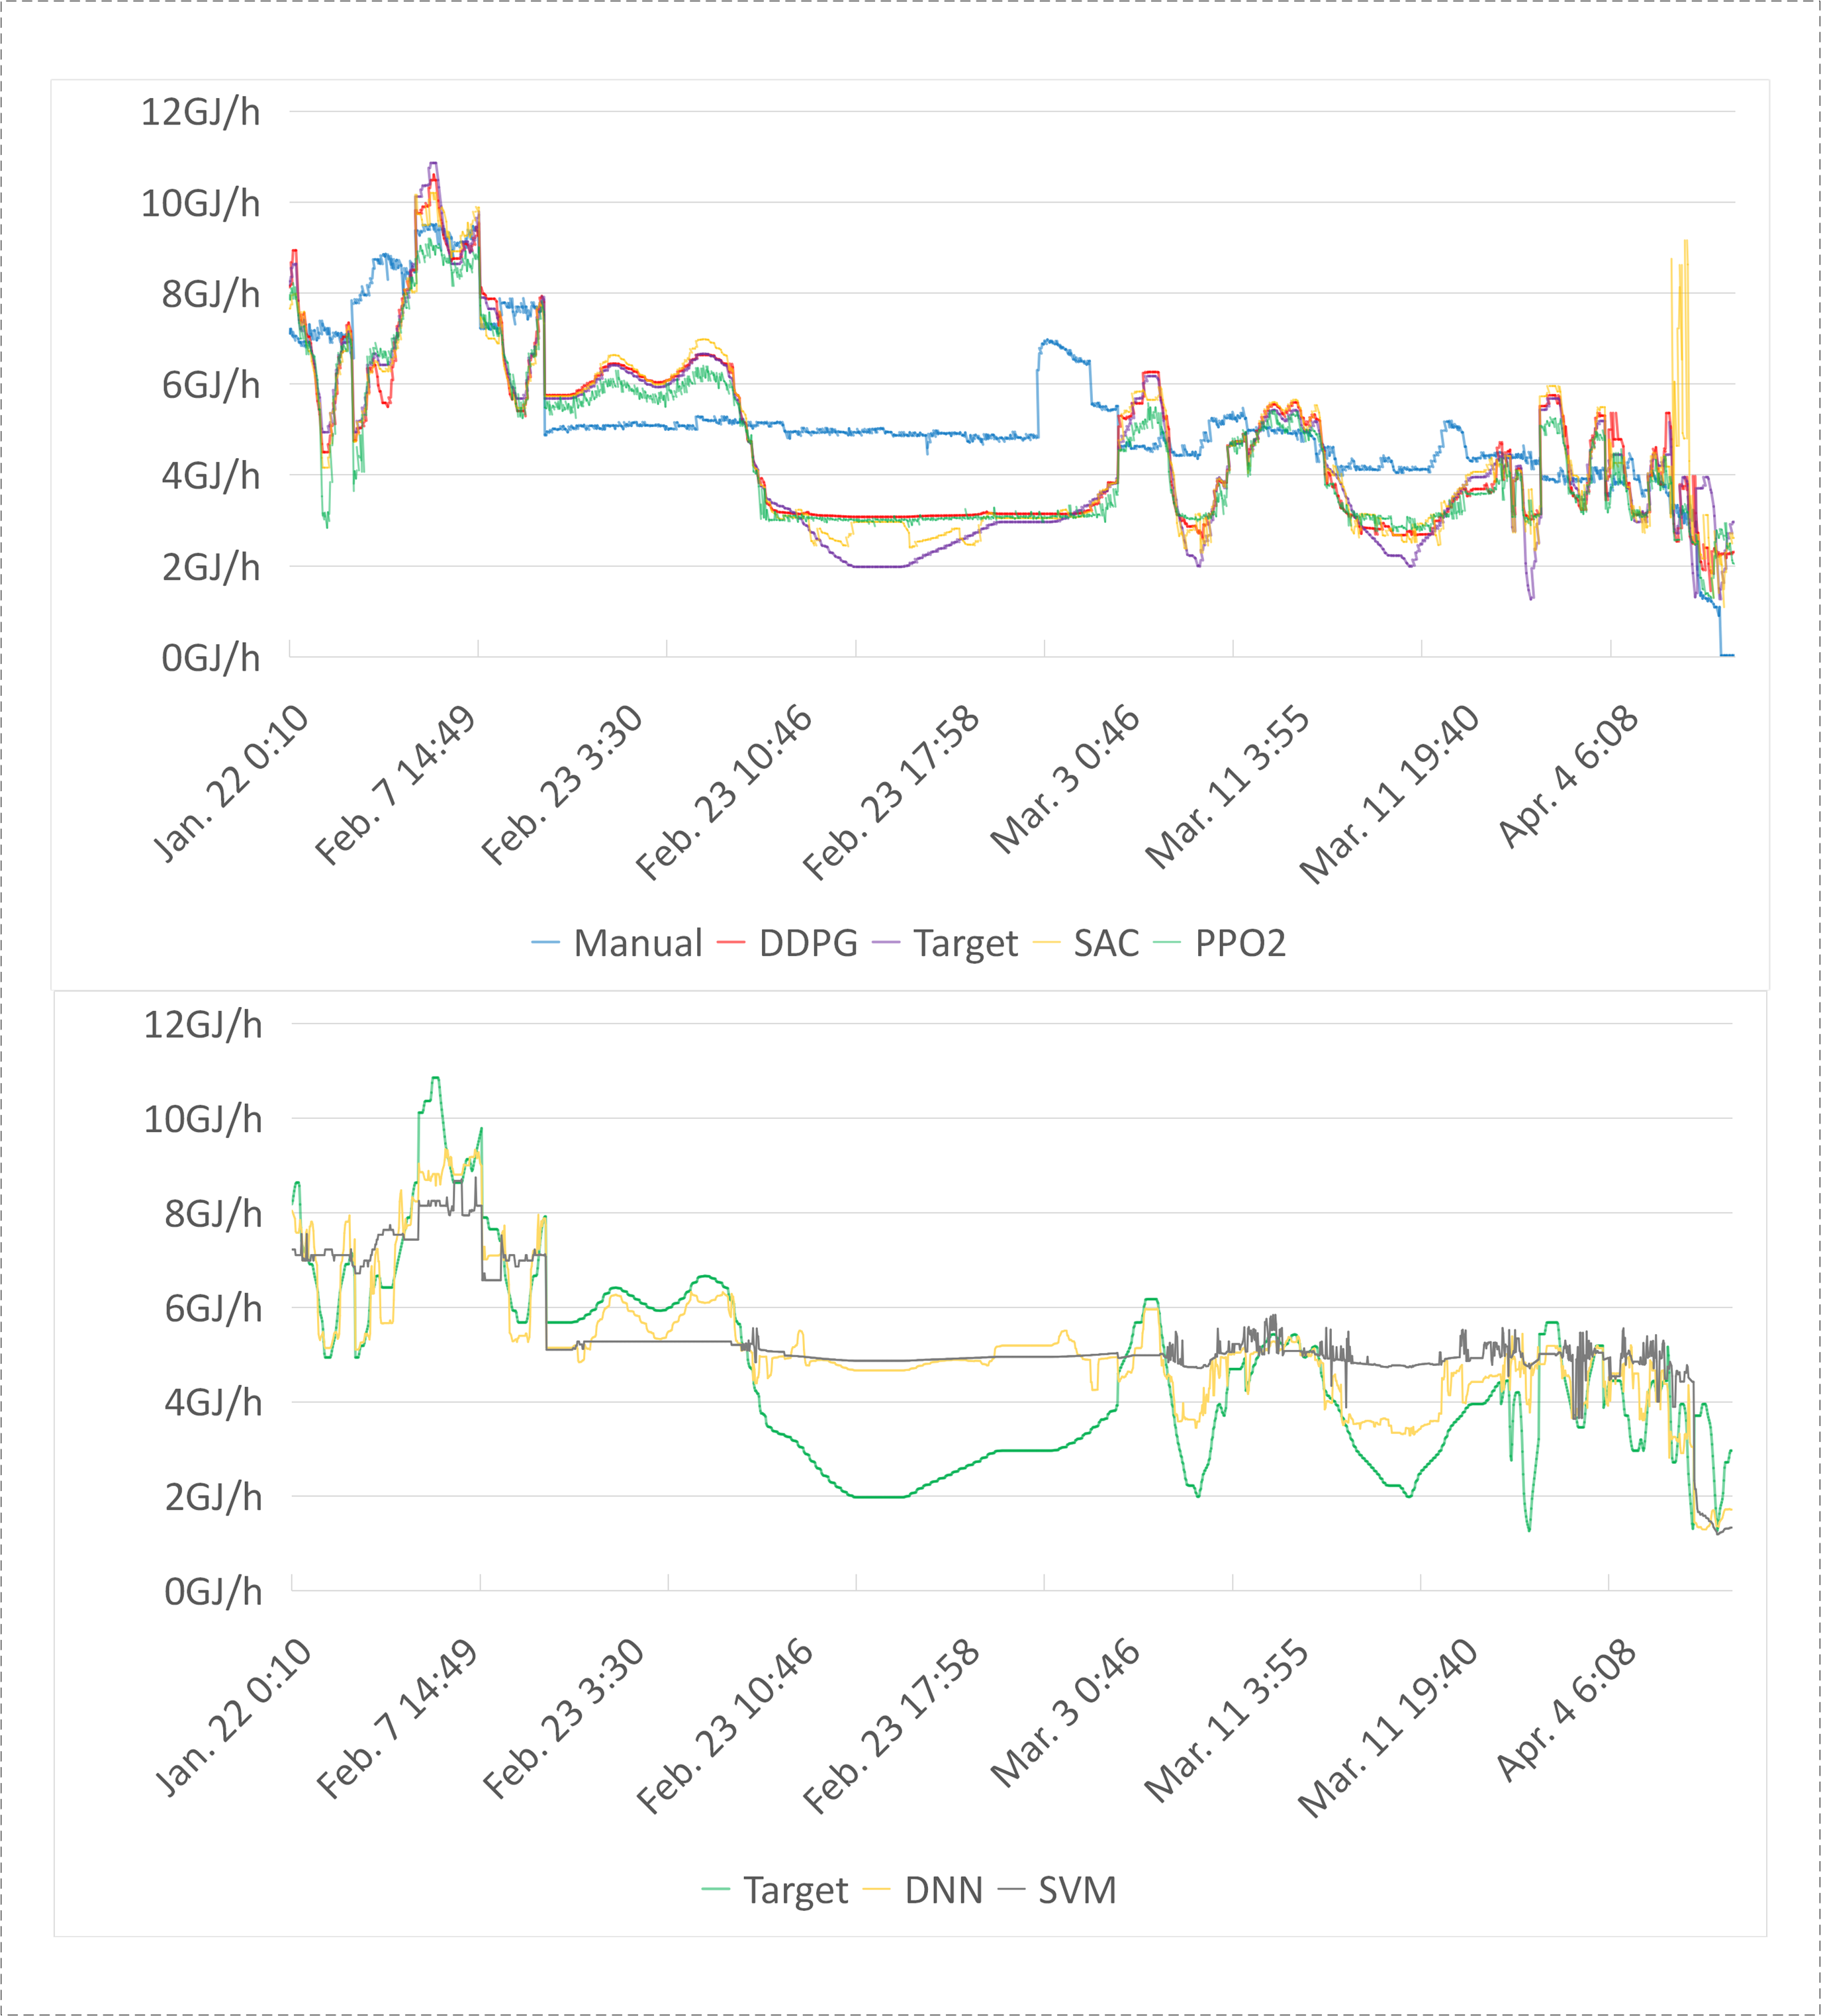Screen dimensions: 1821x2016
Task: Click the 6GJ/h axis label in top chart
Action: pyautogui.click(x=211, y=385)
